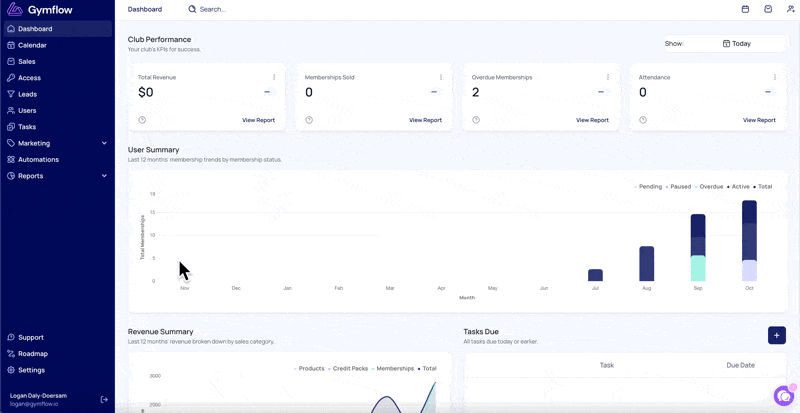
Task: Toggle the Memberships series in Revenue Summary legend
Action: pos(393,369)
